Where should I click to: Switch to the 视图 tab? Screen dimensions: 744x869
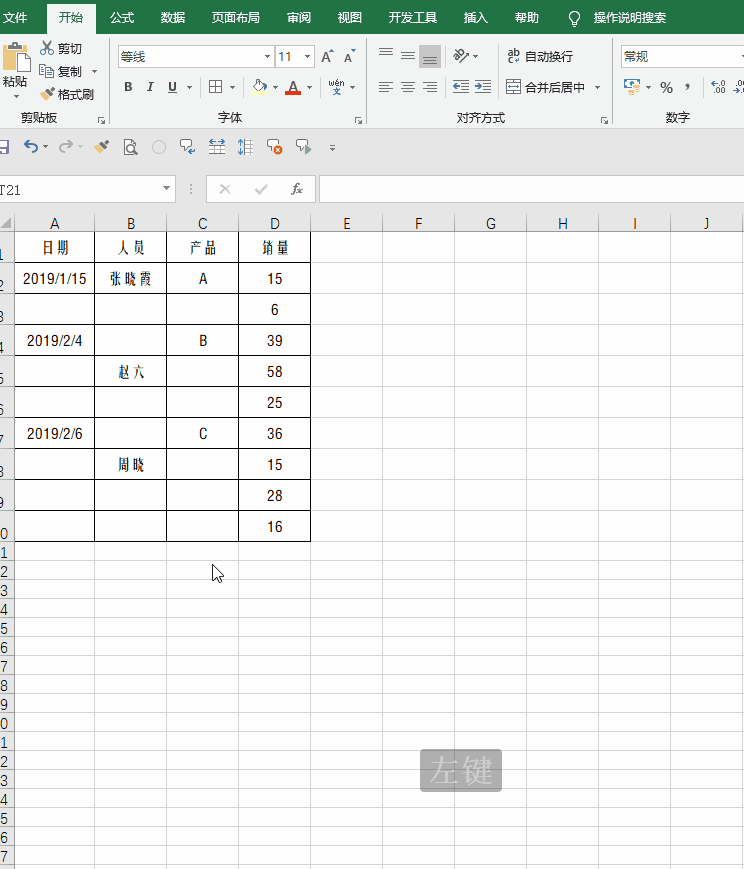349,18
